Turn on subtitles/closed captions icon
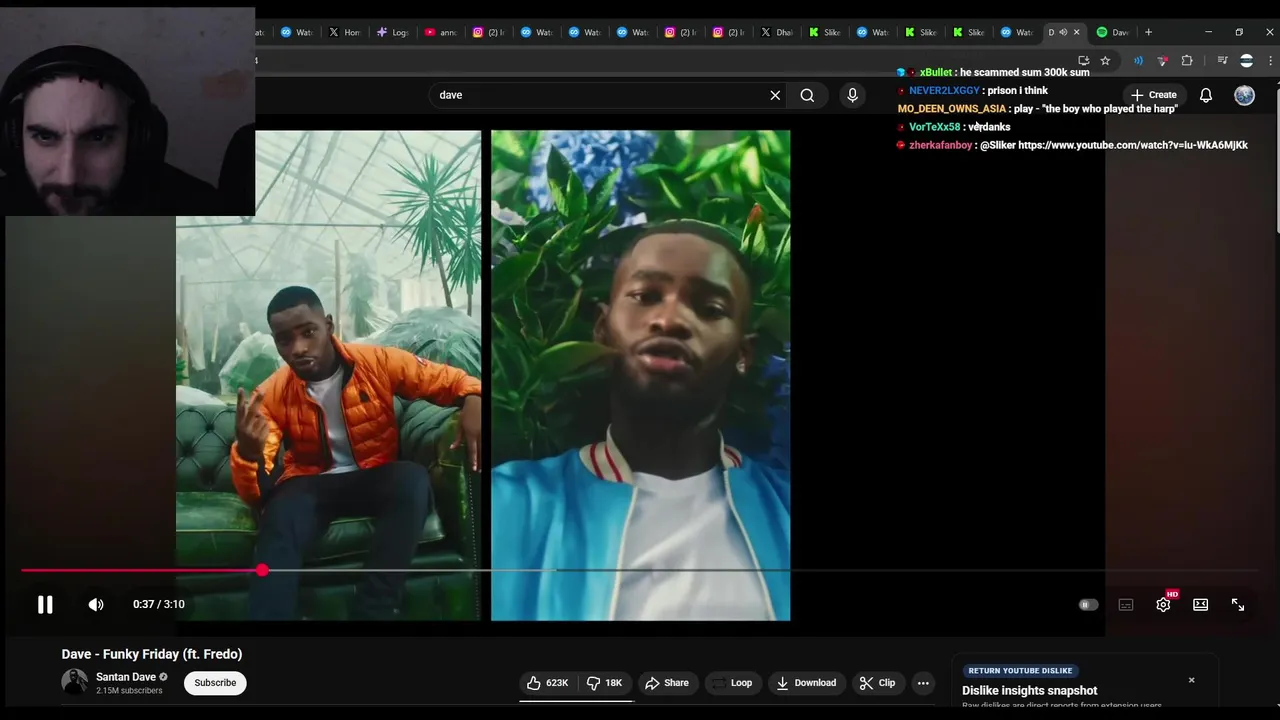This screenshot has width=1280, height=720. [1126, 604]
